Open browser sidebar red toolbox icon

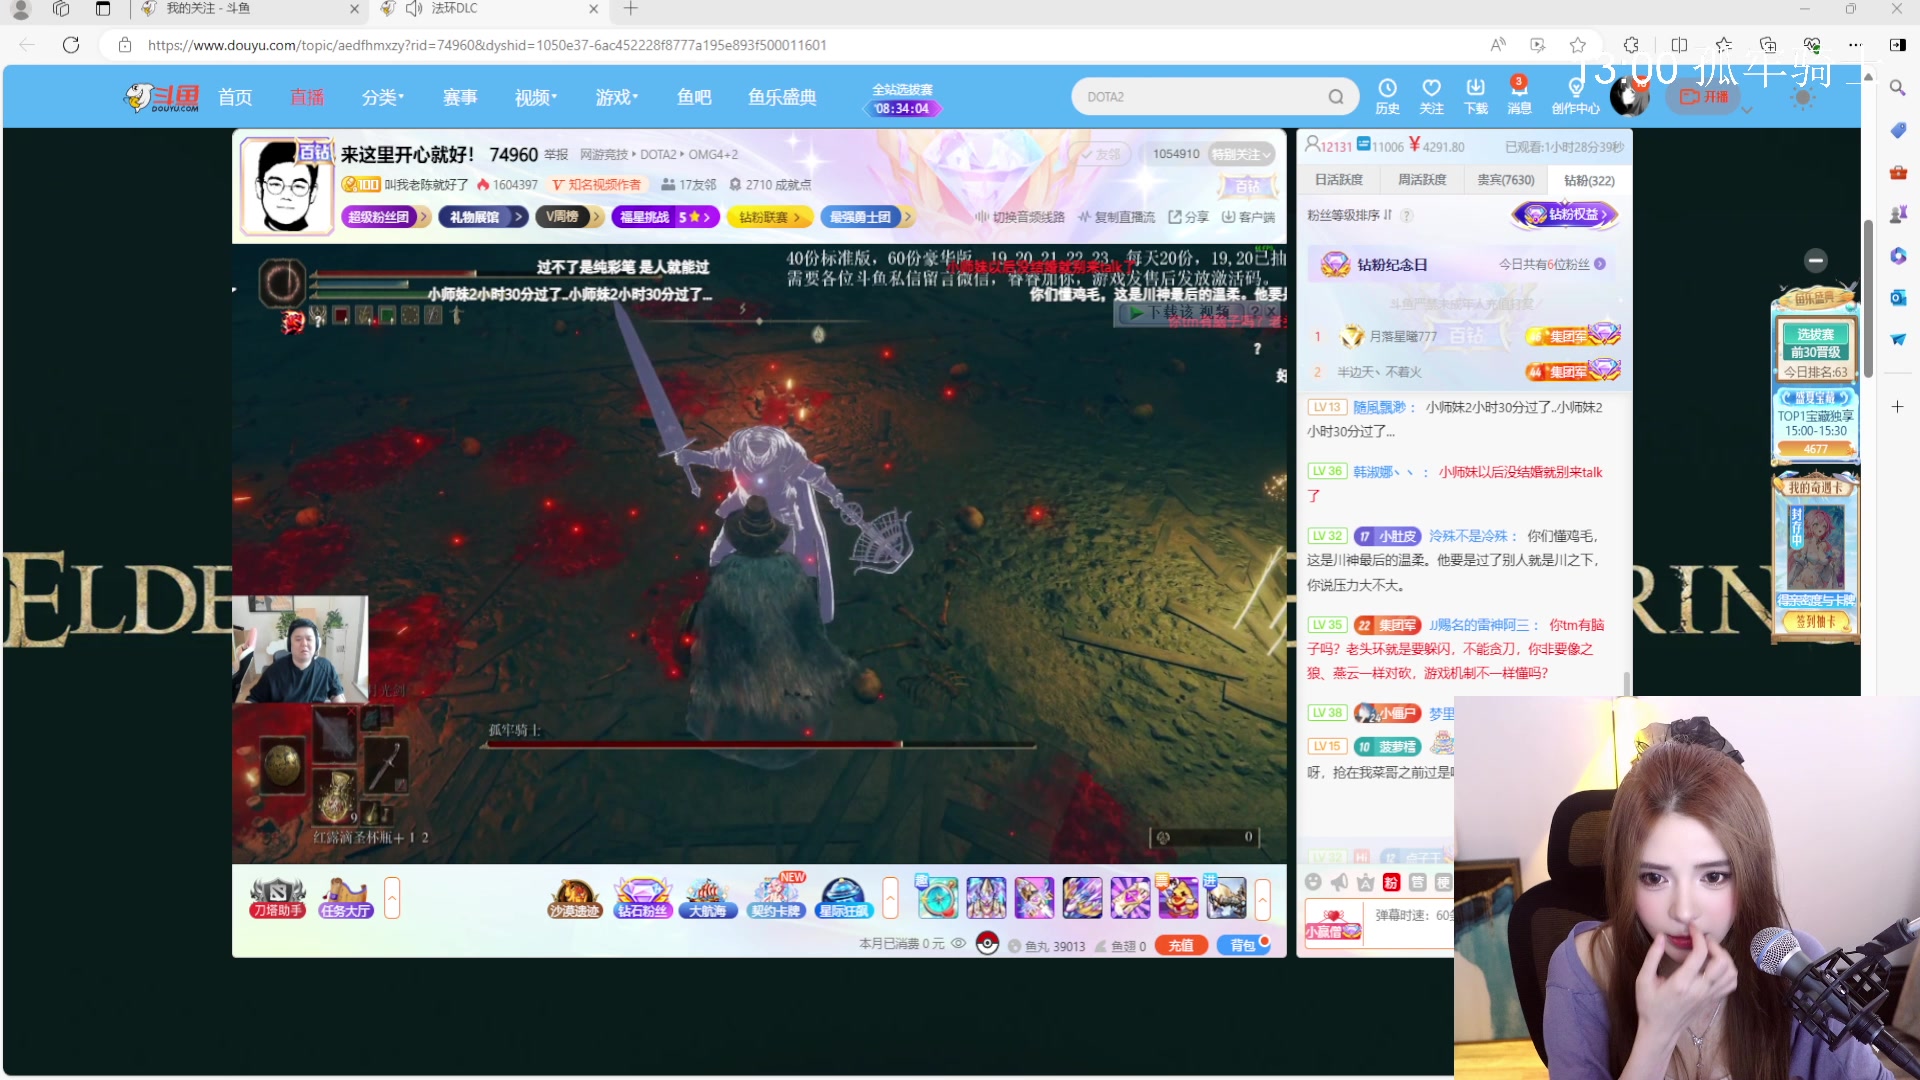(x=1897, y=173)
